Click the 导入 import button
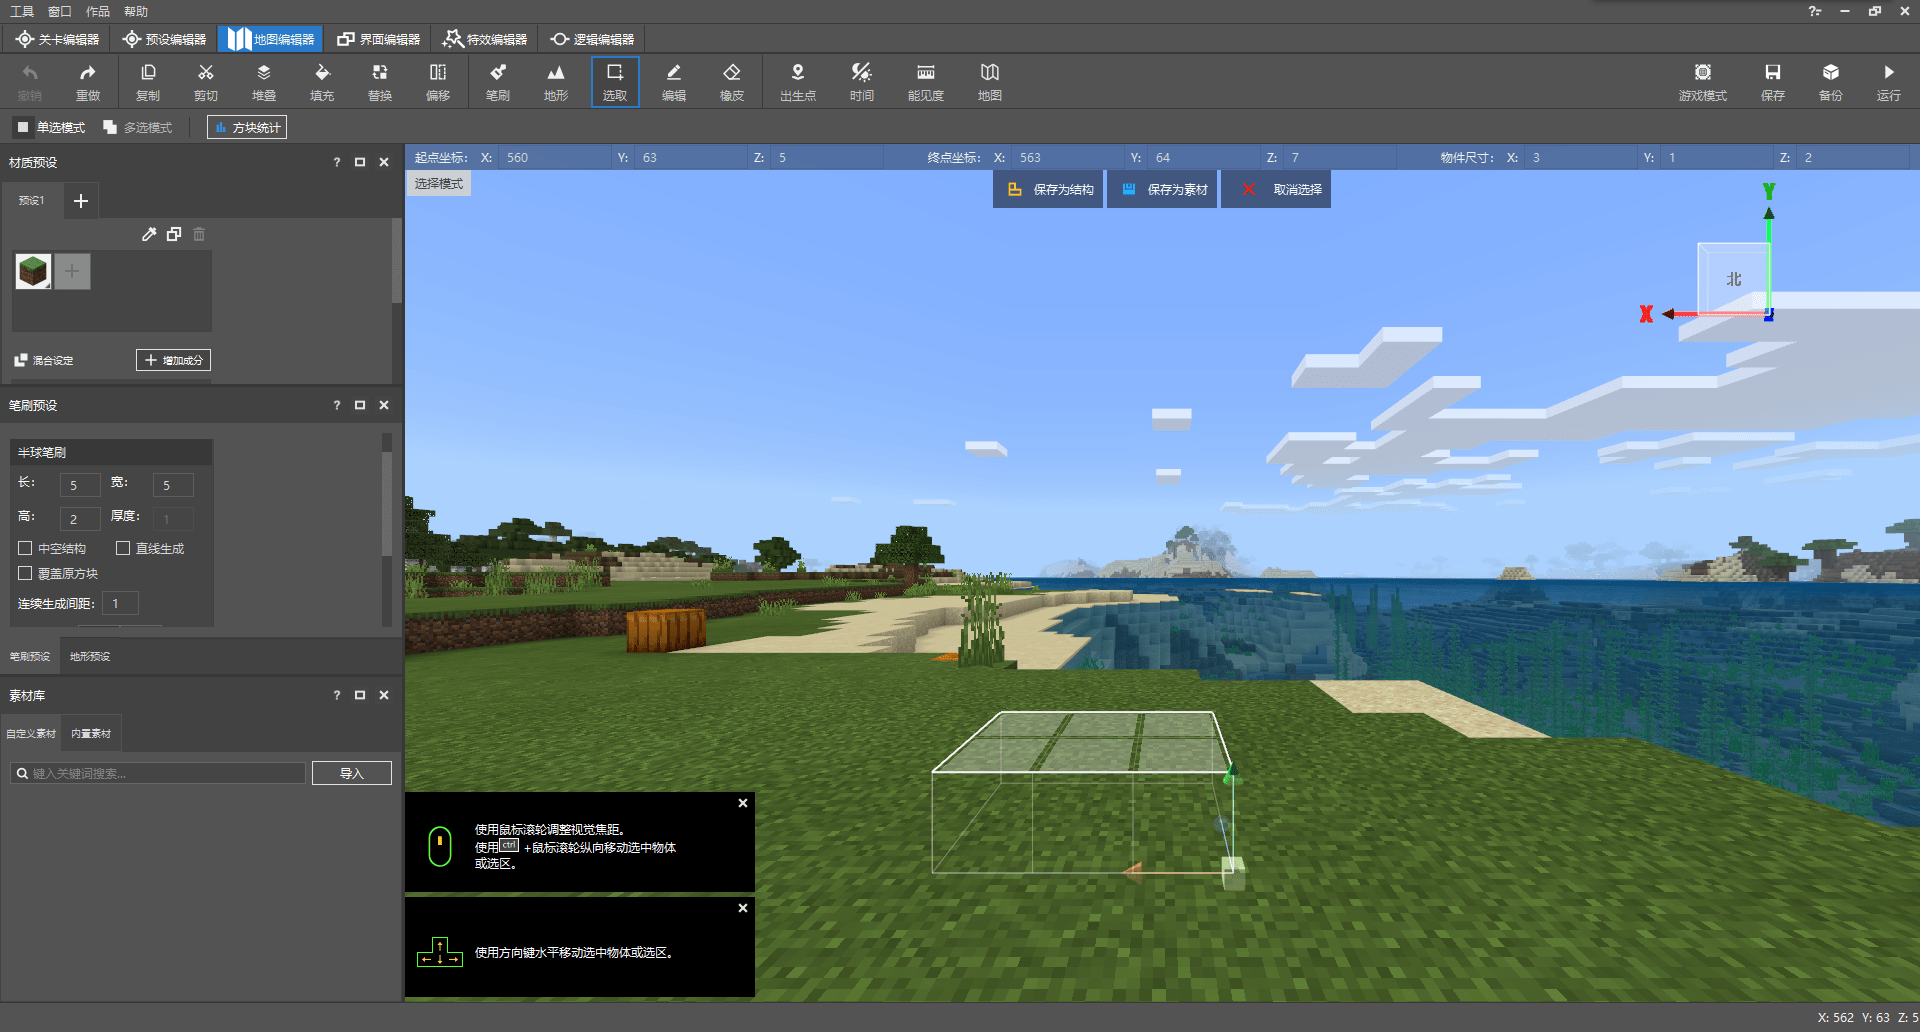The width and height of the screenshot is (1920, 1032). point(352,773)
